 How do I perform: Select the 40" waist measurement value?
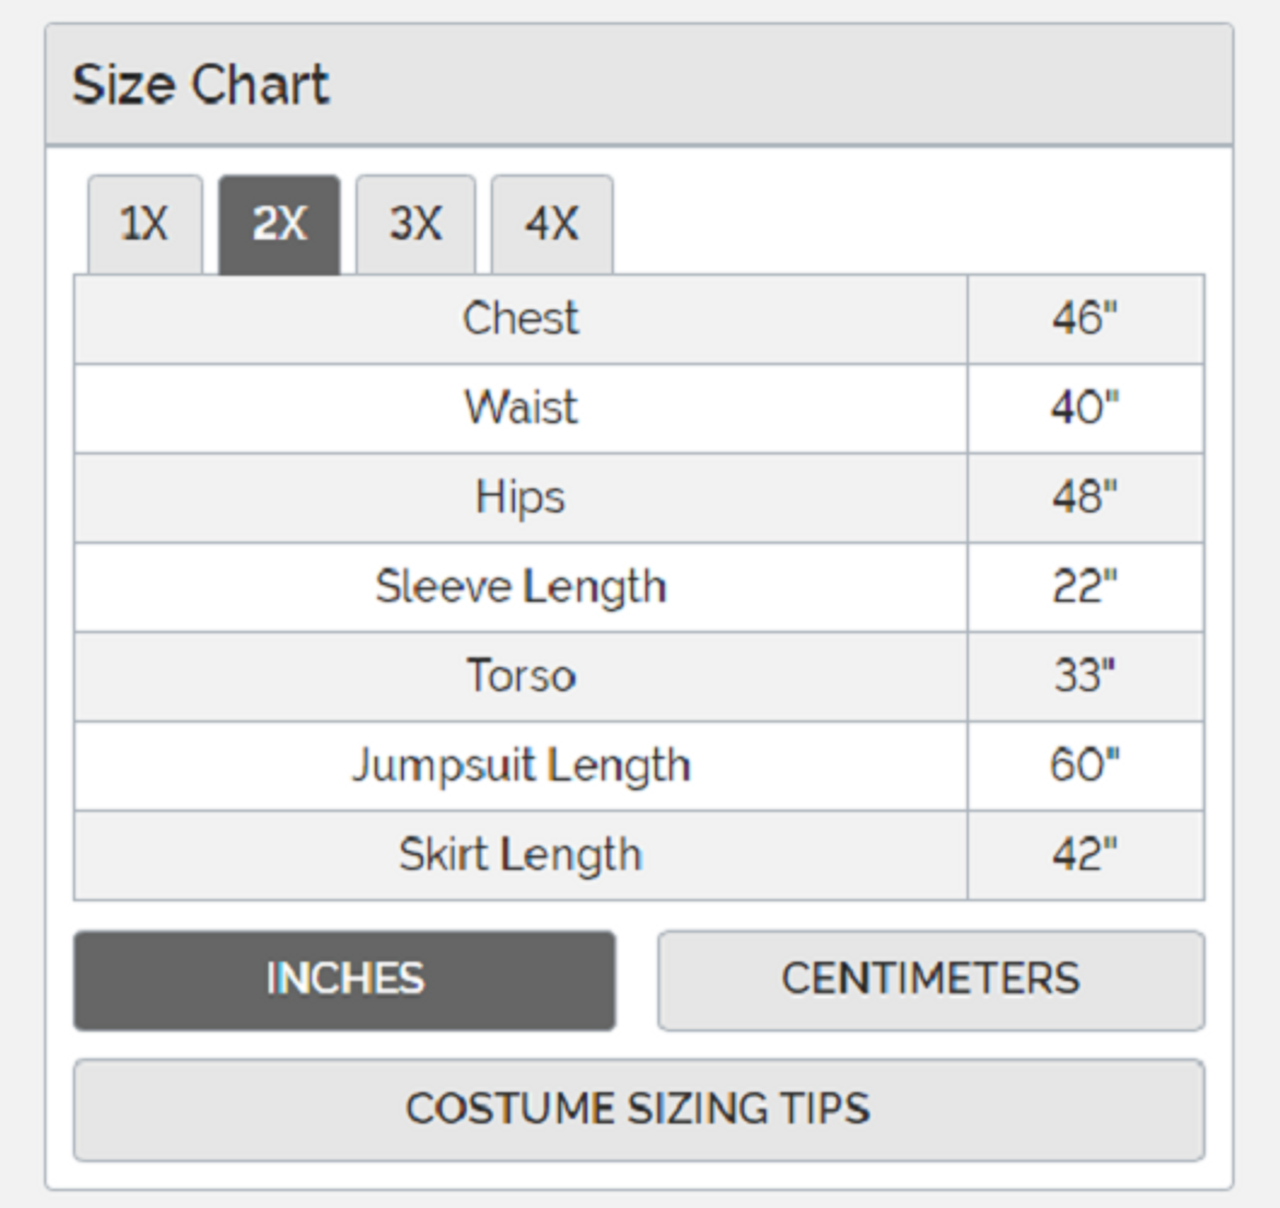click(1085, 408)
